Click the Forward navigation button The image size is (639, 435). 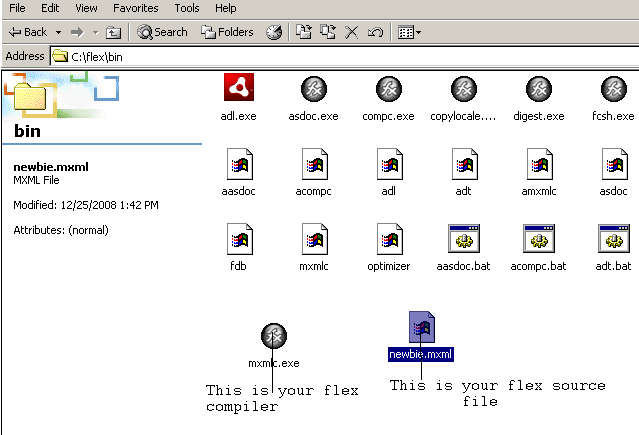77,32
